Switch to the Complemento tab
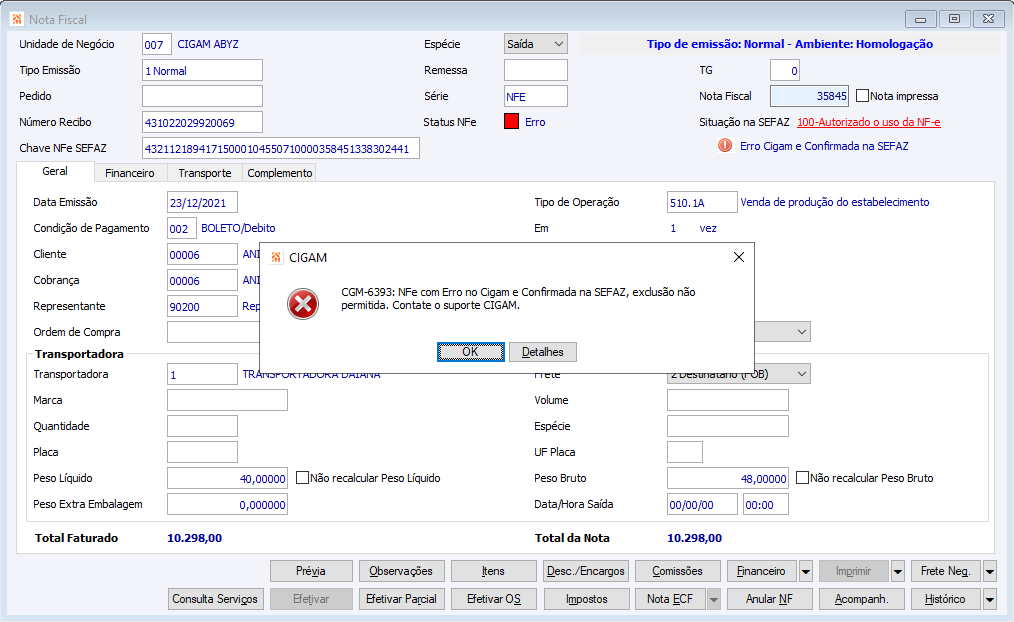Image resolution: width=1014 pixels, height=622 pixels. (x=279, y=173)
